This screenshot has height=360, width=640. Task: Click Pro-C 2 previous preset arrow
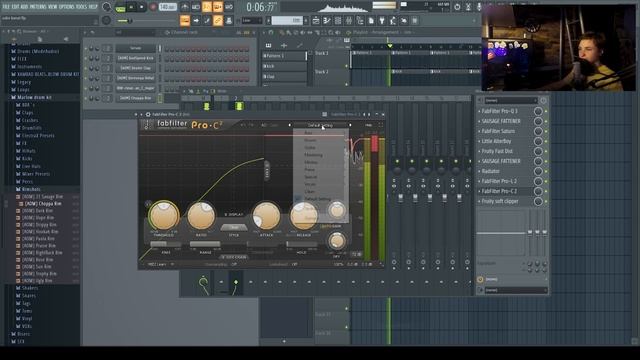tap(290, 125)
